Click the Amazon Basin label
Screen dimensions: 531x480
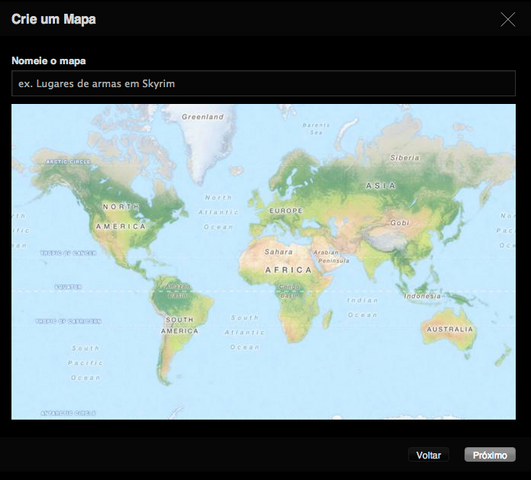pyautogui.click(x=178, y=291)
